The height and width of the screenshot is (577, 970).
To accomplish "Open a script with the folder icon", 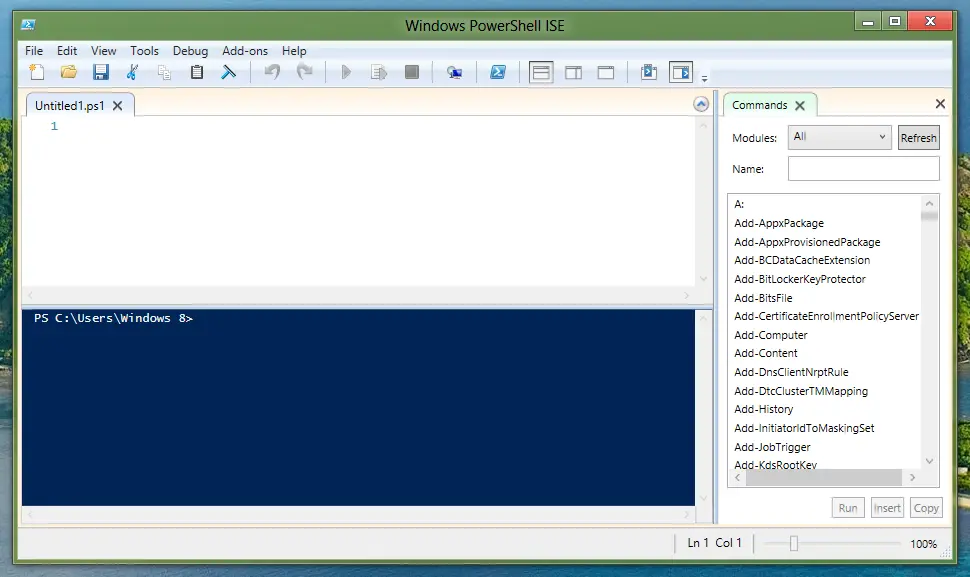I will pos(69,72).
